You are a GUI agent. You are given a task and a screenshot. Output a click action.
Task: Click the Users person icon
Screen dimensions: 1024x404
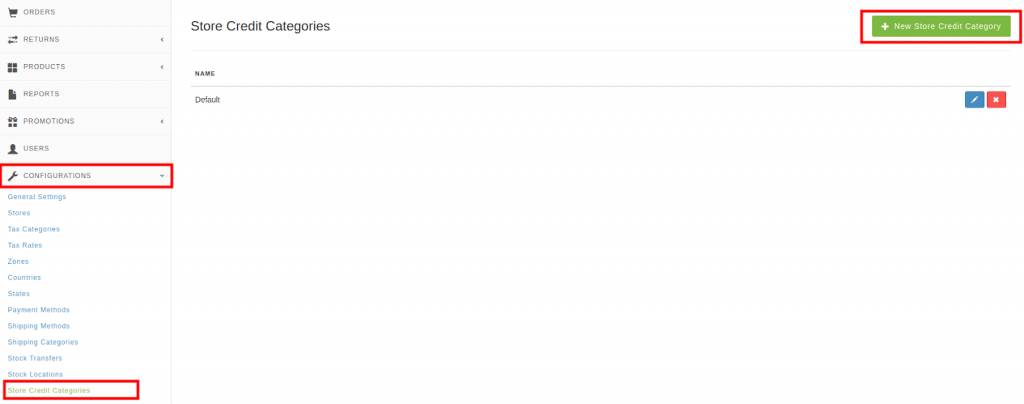pos(12,149)
